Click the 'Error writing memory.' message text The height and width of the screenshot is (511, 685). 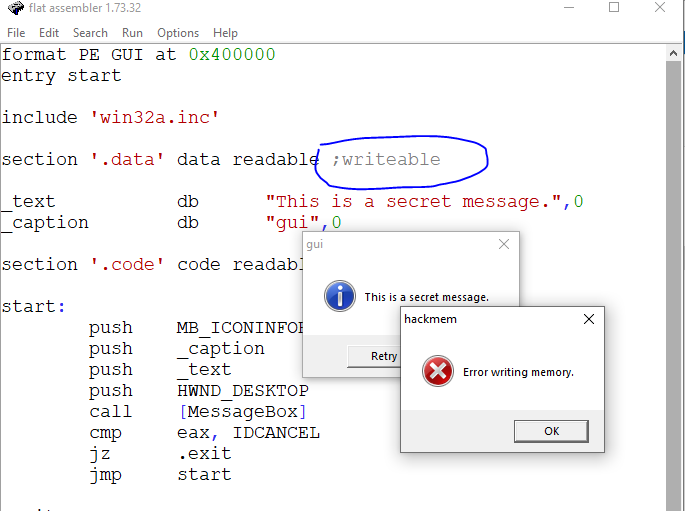click(518, 372)
